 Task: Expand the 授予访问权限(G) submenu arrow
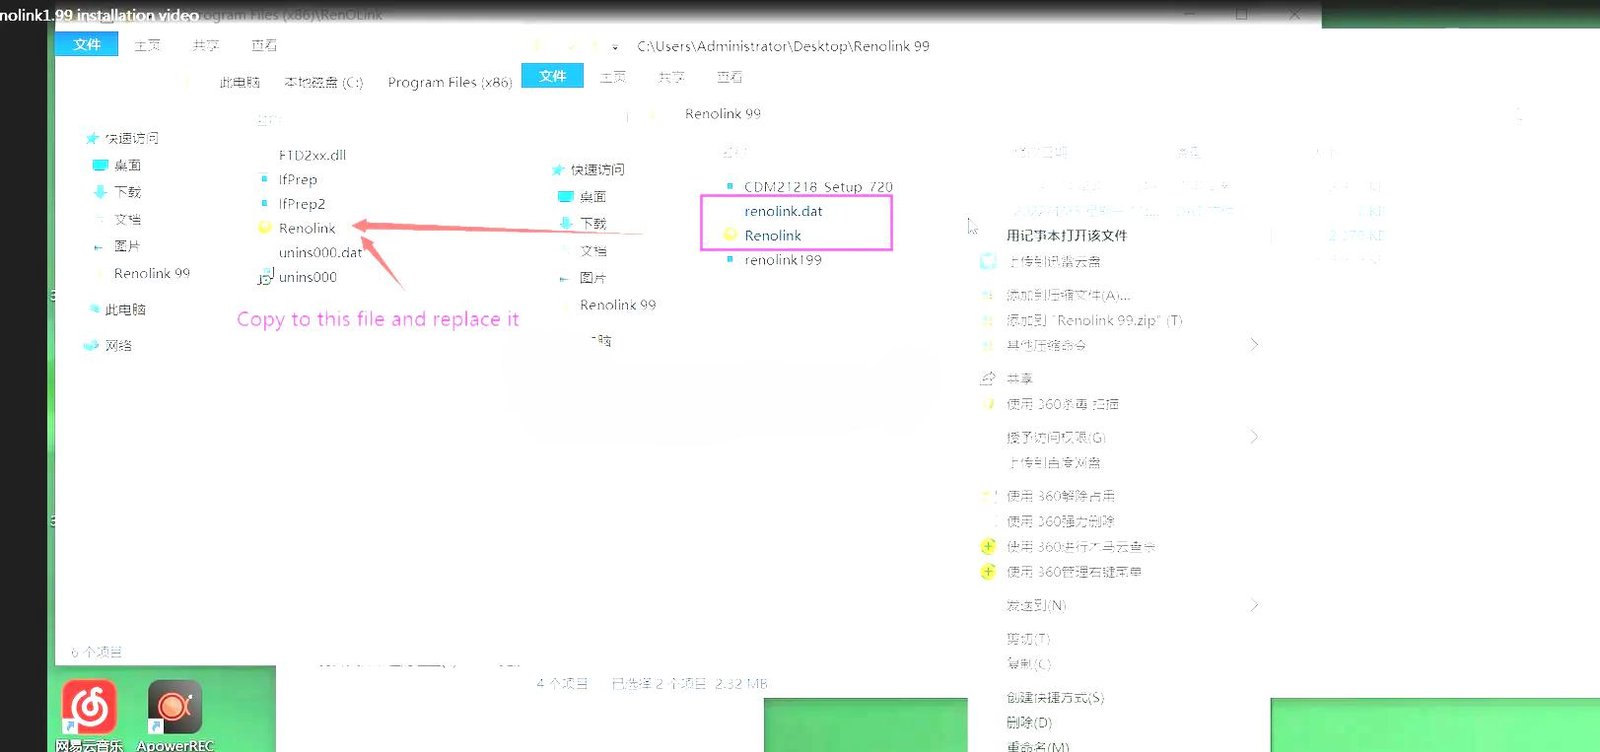1254,437
